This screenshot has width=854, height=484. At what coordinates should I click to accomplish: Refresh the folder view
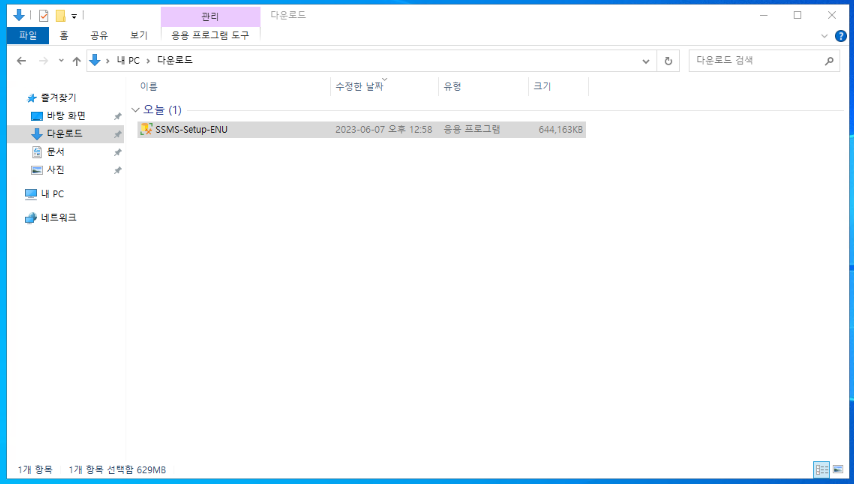click(668, 61)
